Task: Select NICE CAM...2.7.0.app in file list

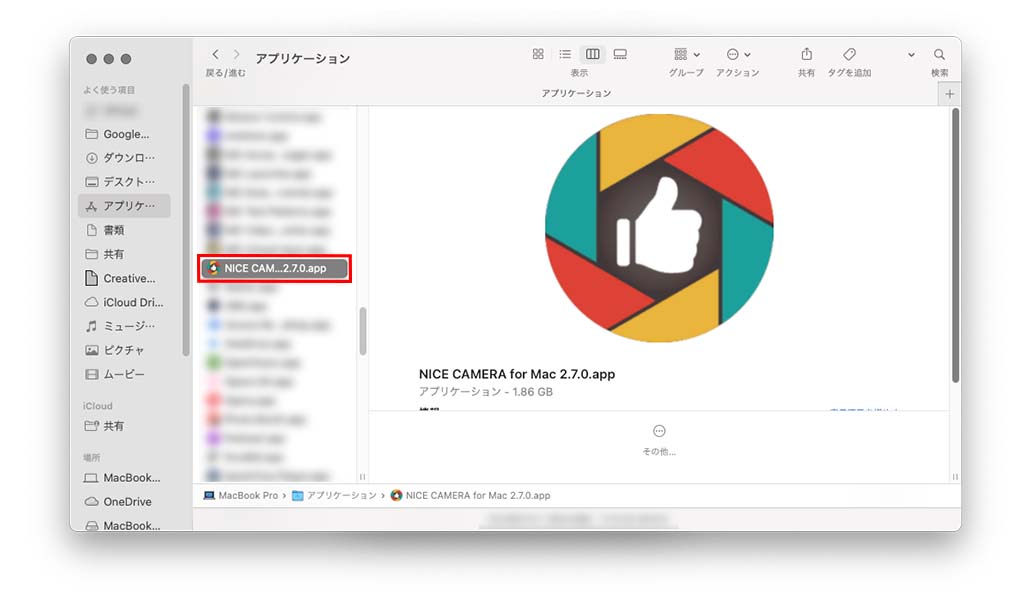Action: (274, 269)
